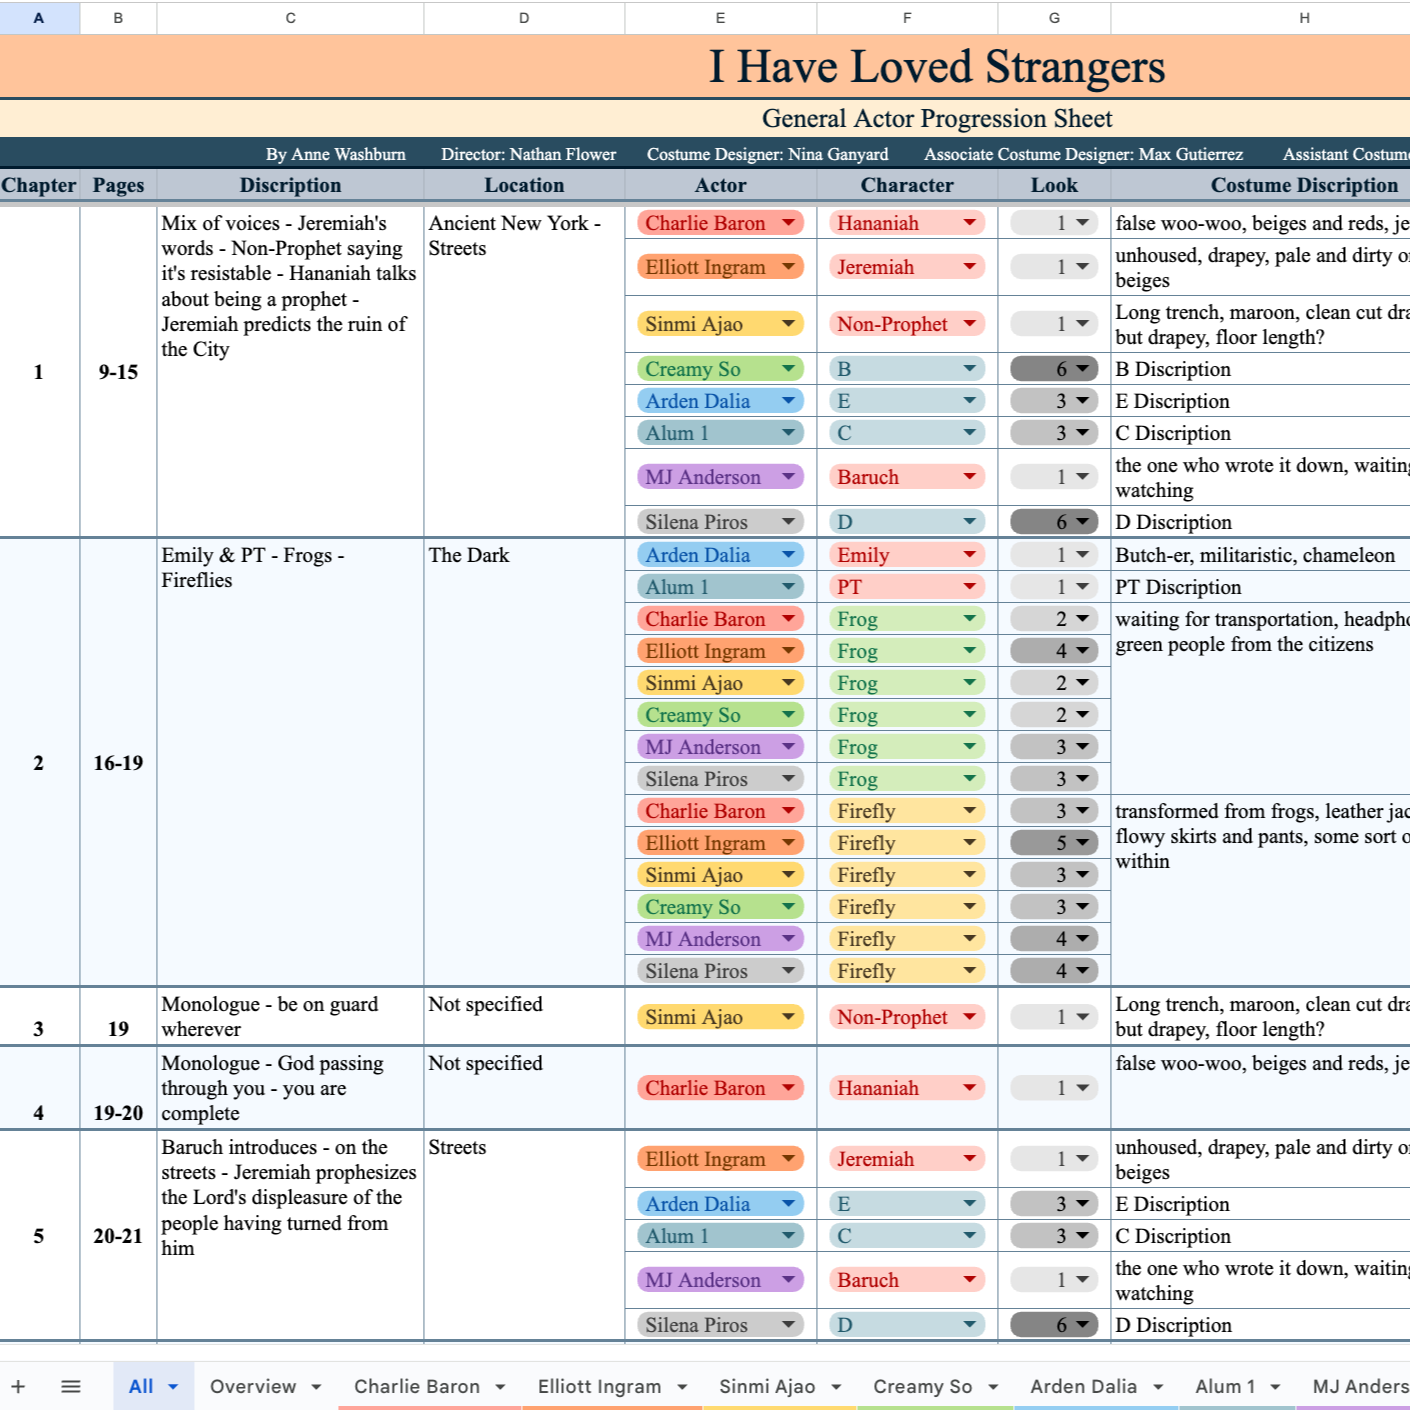Click the 'I Have Loved Strangers' title
This screenshot has width=1410, height=1410.
[x=937, y=66]
